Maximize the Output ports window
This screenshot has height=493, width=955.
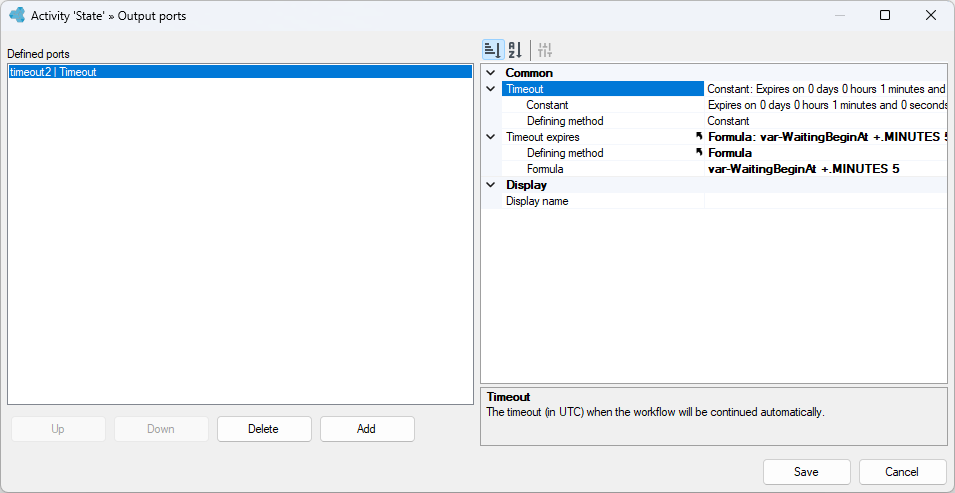[885, 16]
